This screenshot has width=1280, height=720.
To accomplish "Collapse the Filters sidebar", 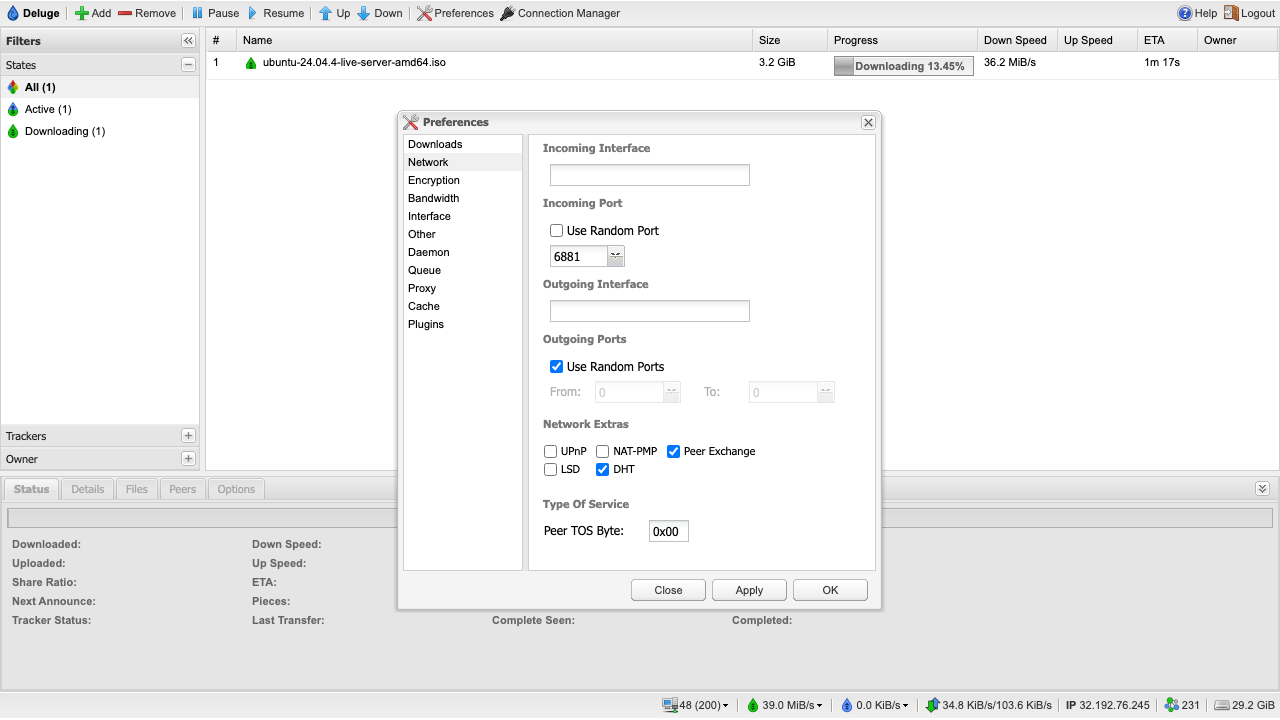I will click(x=188, y=41).
